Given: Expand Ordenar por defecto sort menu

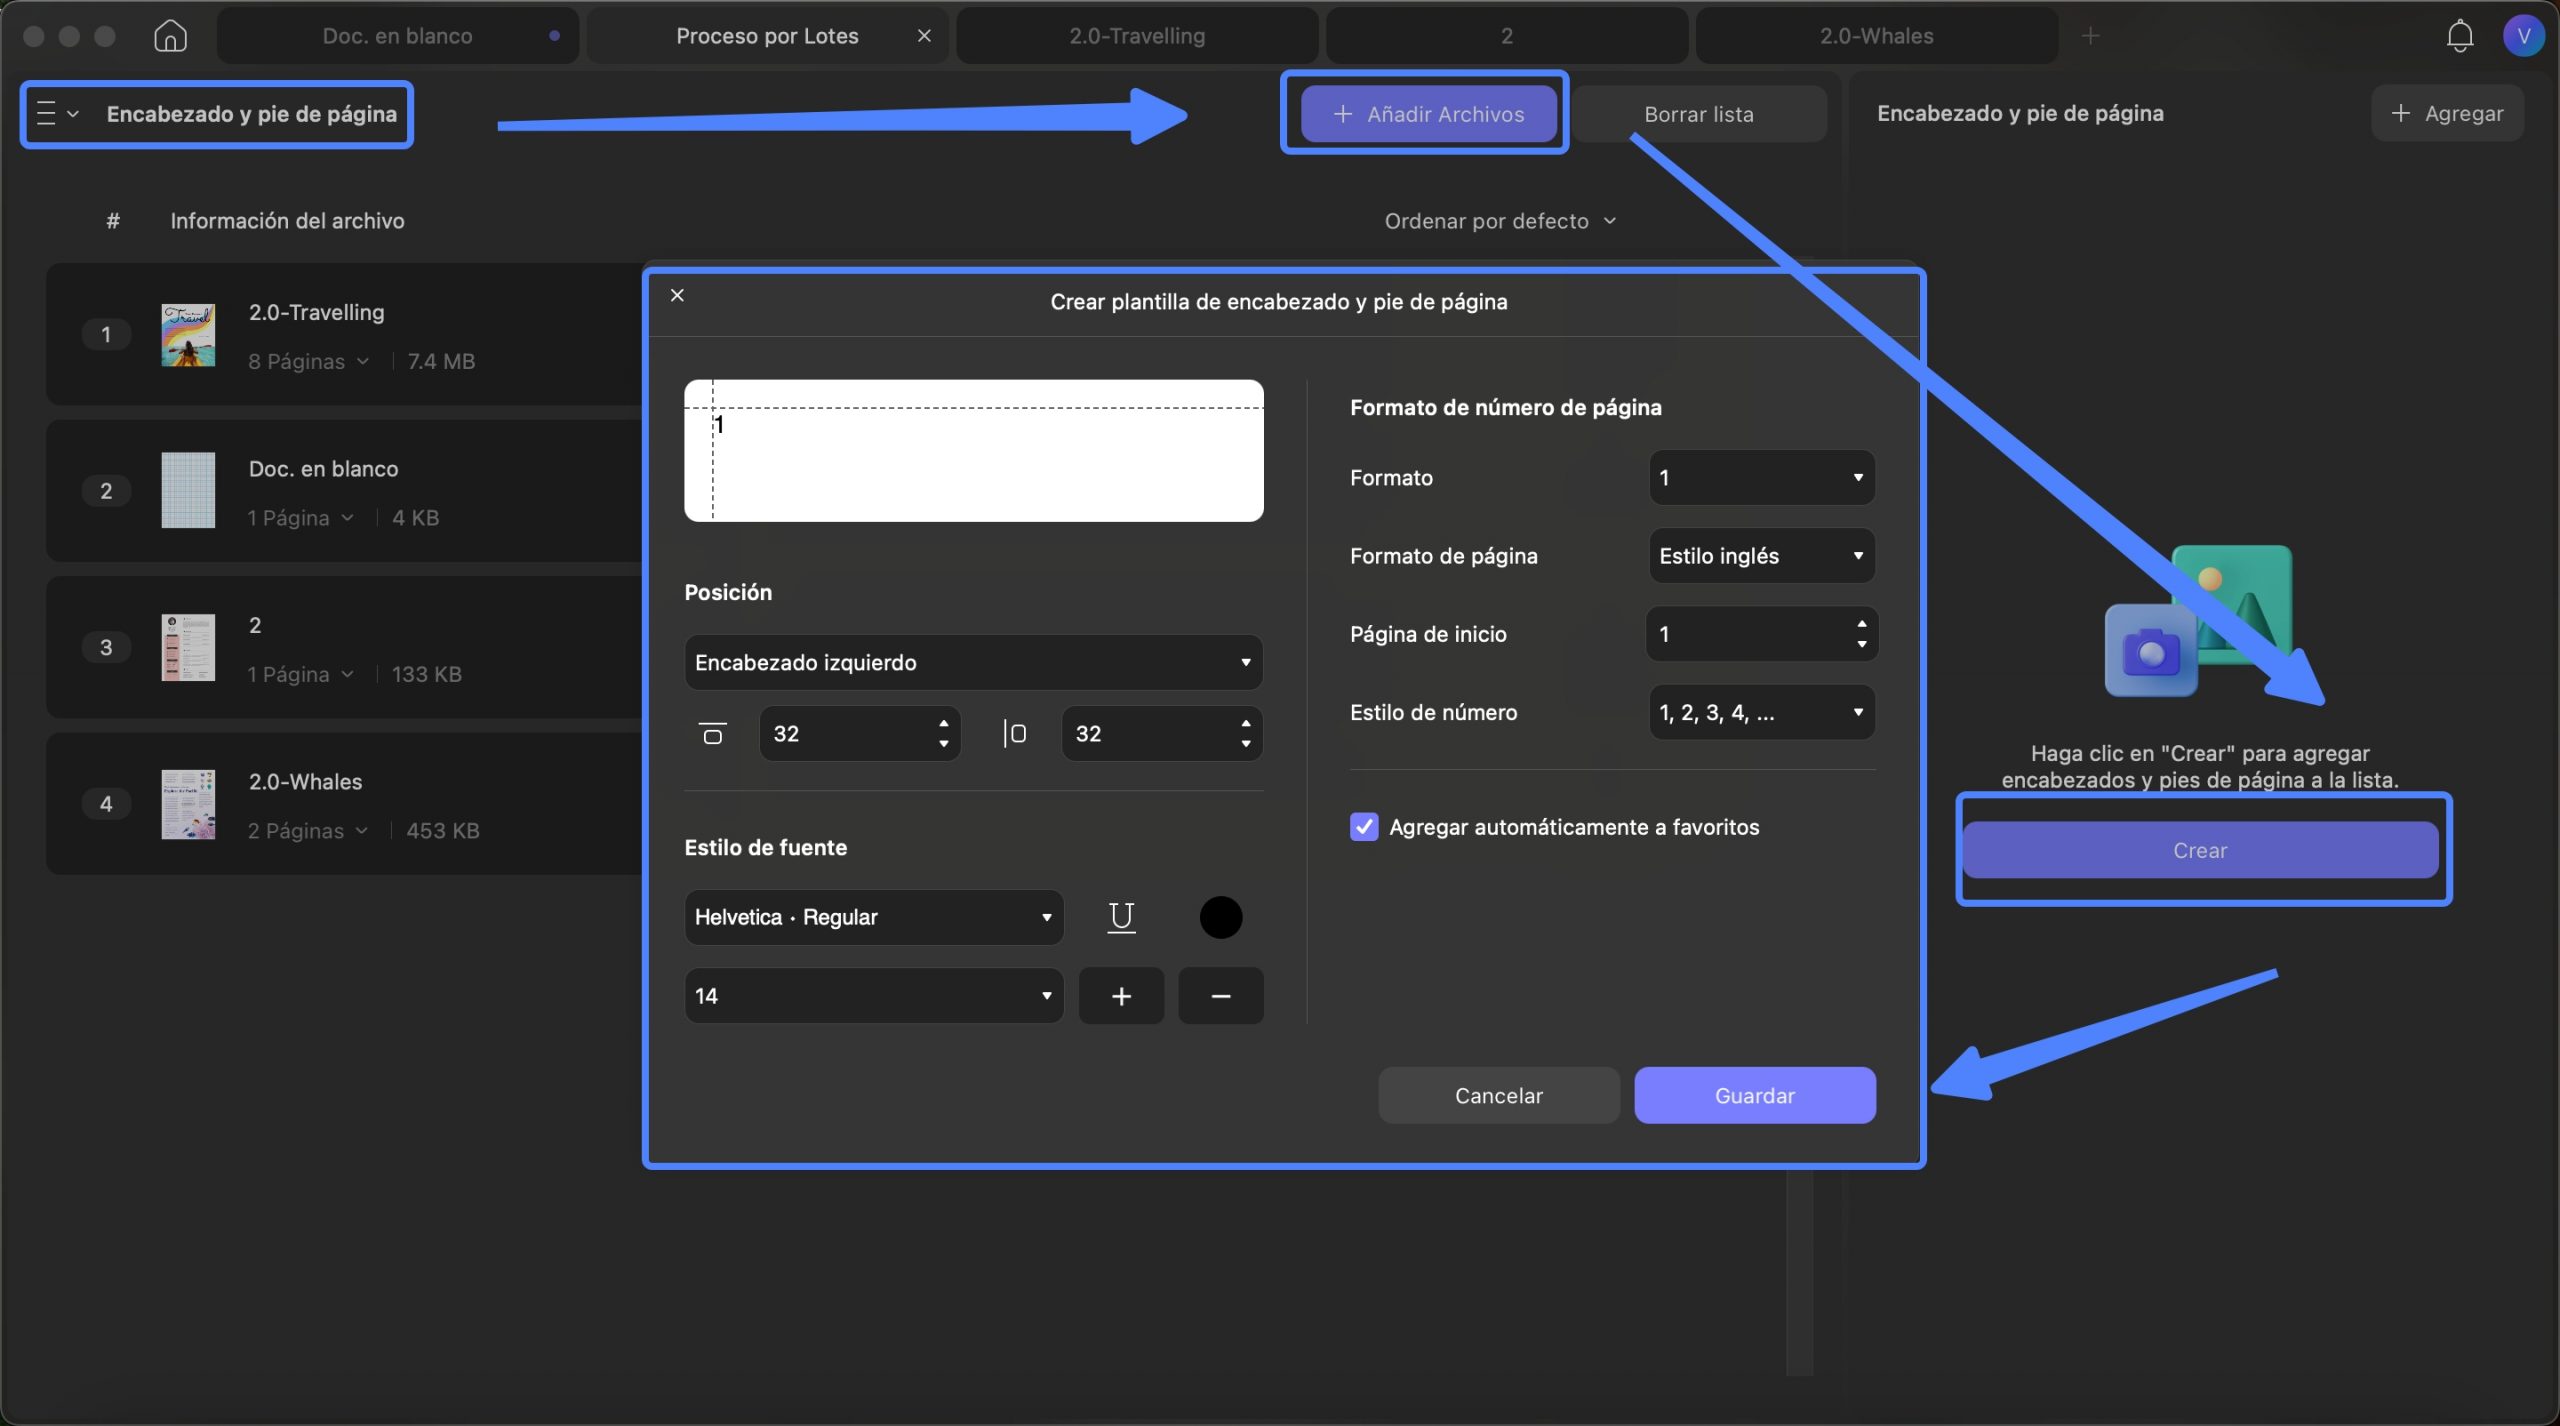Looking at the screenshot, I should click(x=1500, y=221).
